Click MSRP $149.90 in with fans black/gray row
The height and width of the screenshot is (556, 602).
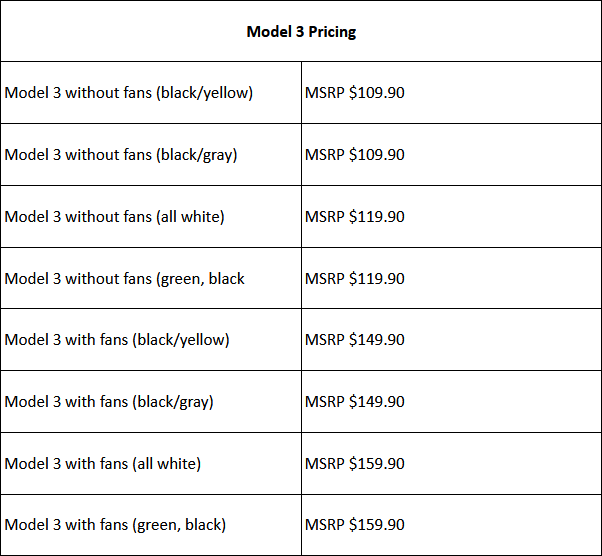coord(452,402)
